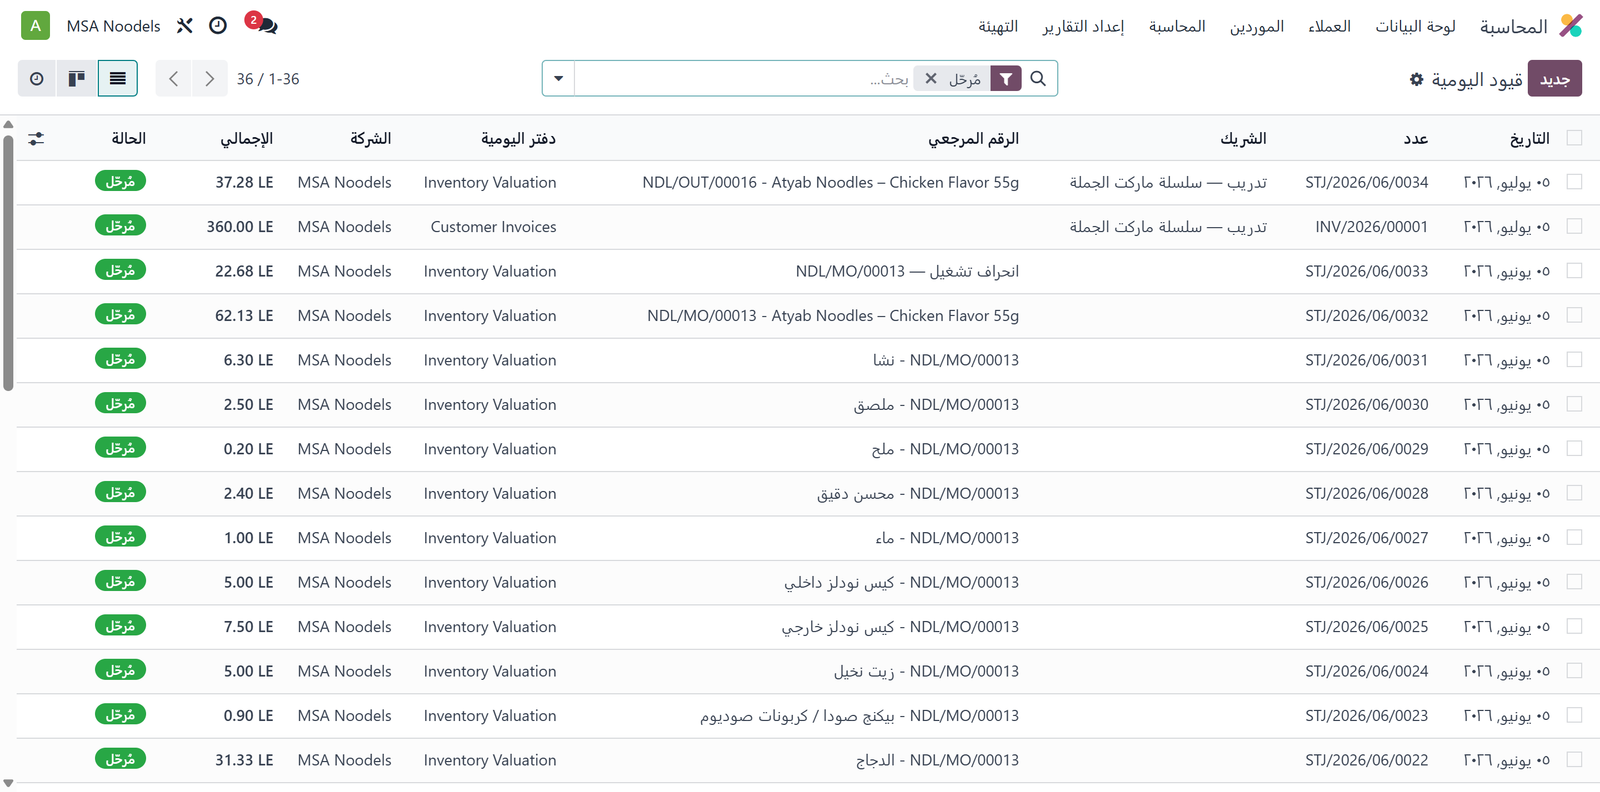Click the filter funnel icon
Image resolution: width=1600 pixels, height=792 pixels.
tap(1006, 78)
